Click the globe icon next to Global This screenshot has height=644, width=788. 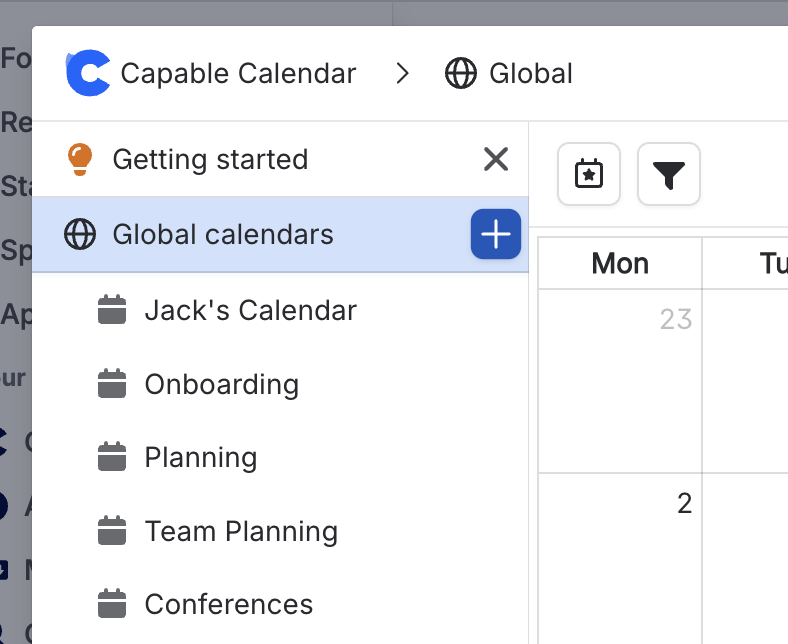tap(461, 74)
